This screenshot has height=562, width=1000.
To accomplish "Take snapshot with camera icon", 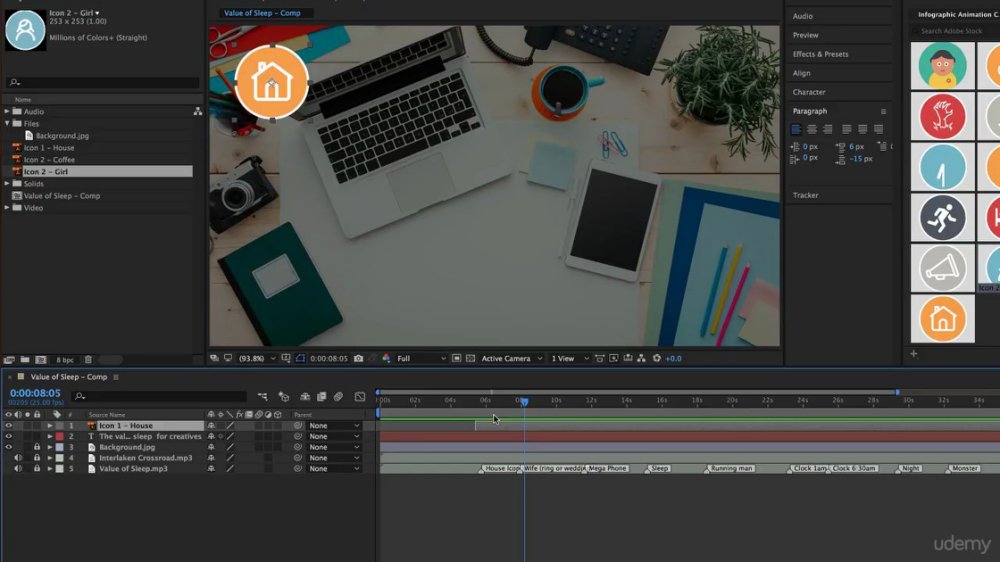I will [x=358, y=359].
